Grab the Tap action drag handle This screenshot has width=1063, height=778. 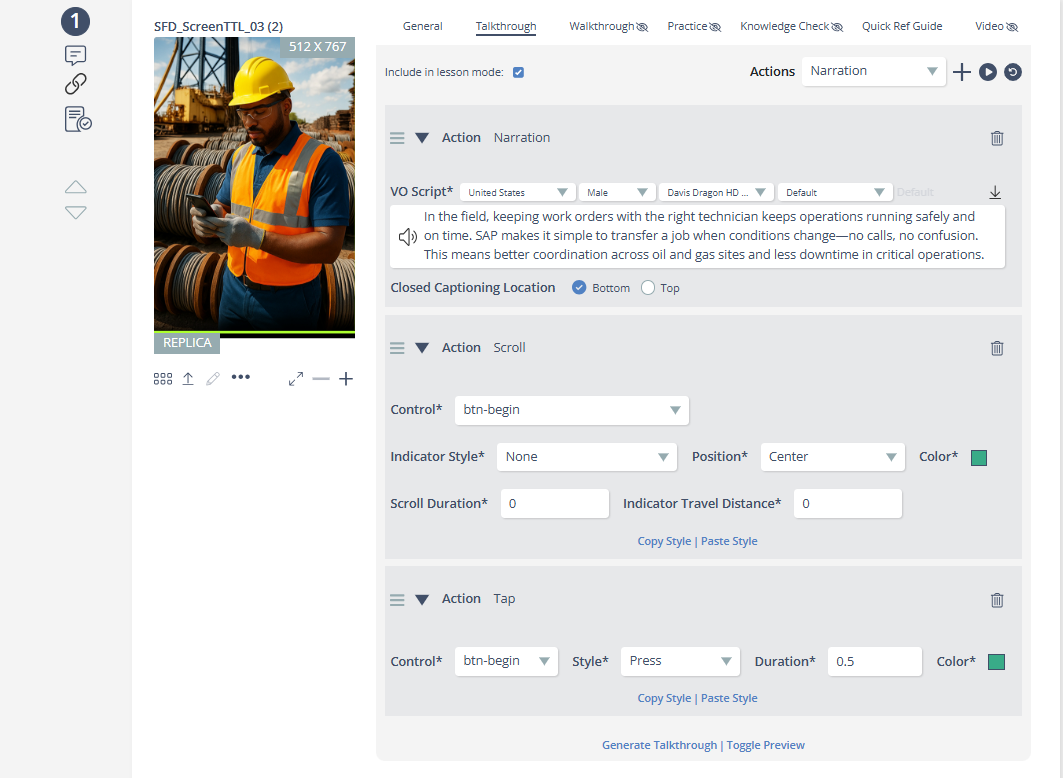pyautogui.click(x=397, y=600)
